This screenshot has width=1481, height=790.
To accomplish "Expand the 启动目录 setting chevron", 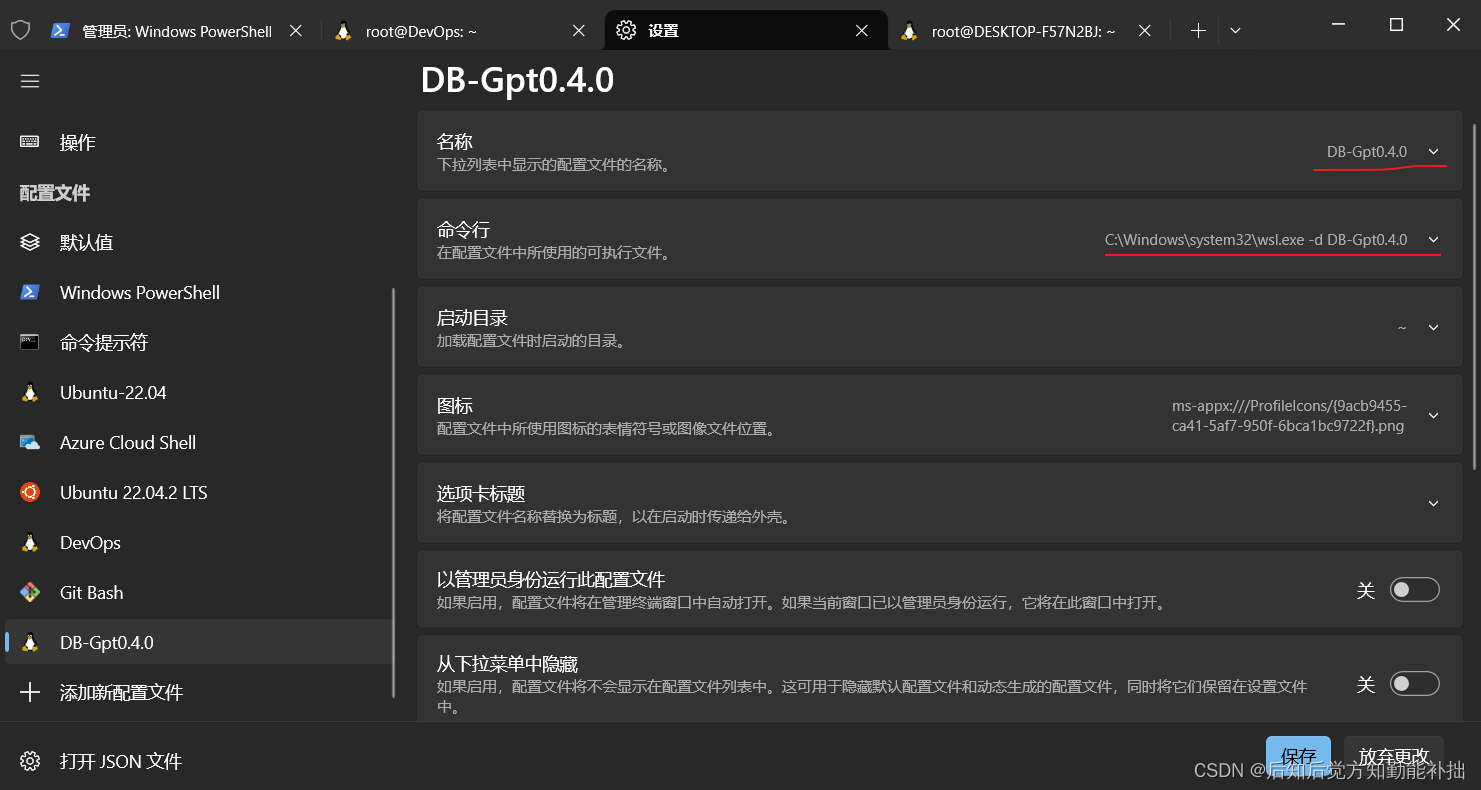I will (x=1433, y=328).
